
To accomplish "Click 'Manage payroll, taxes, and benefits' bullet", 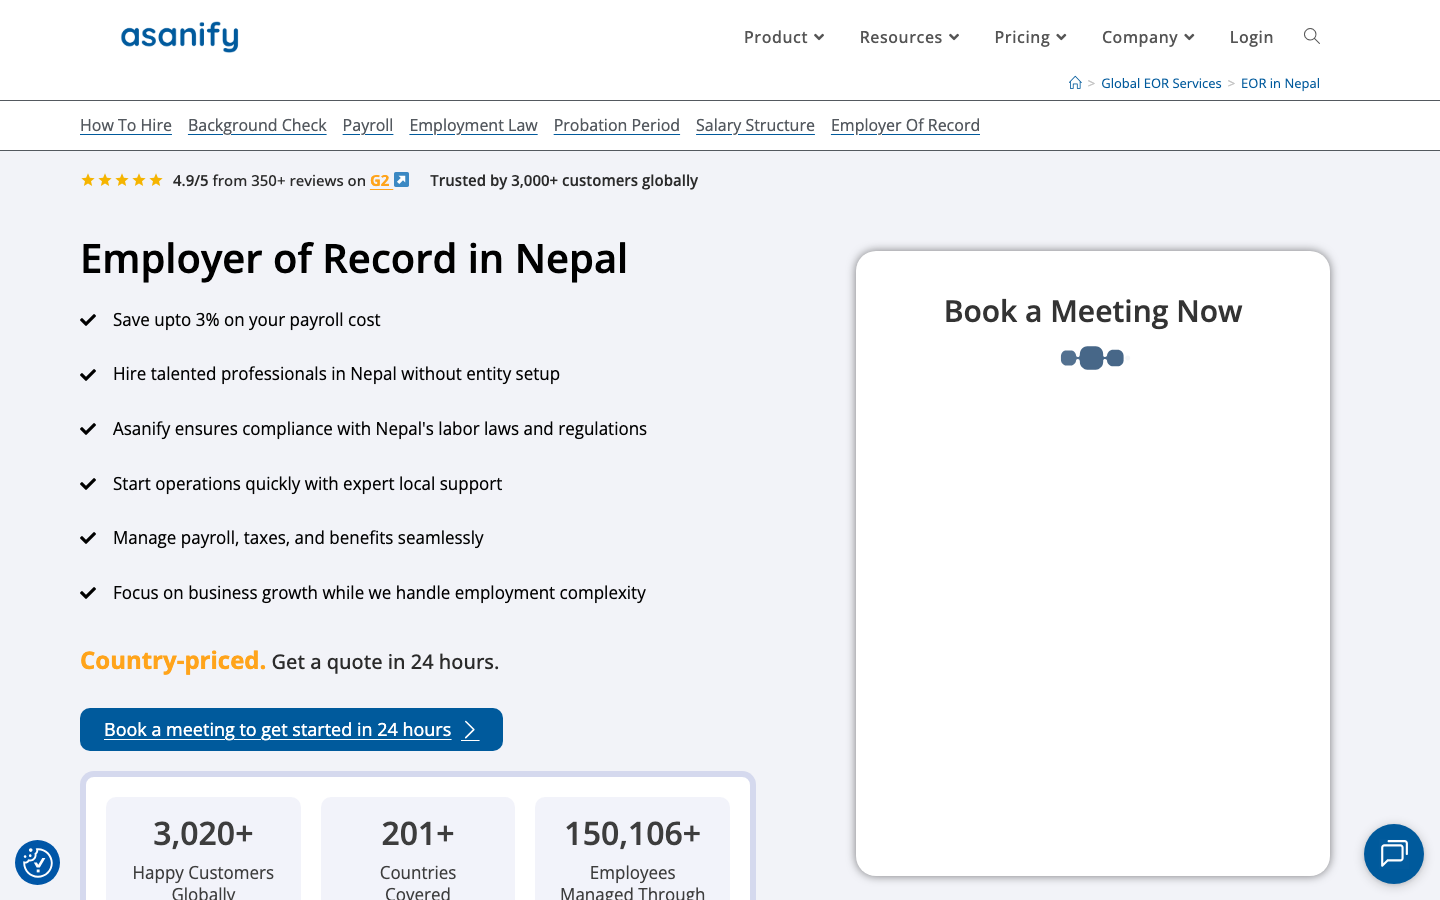I will 298,538.
